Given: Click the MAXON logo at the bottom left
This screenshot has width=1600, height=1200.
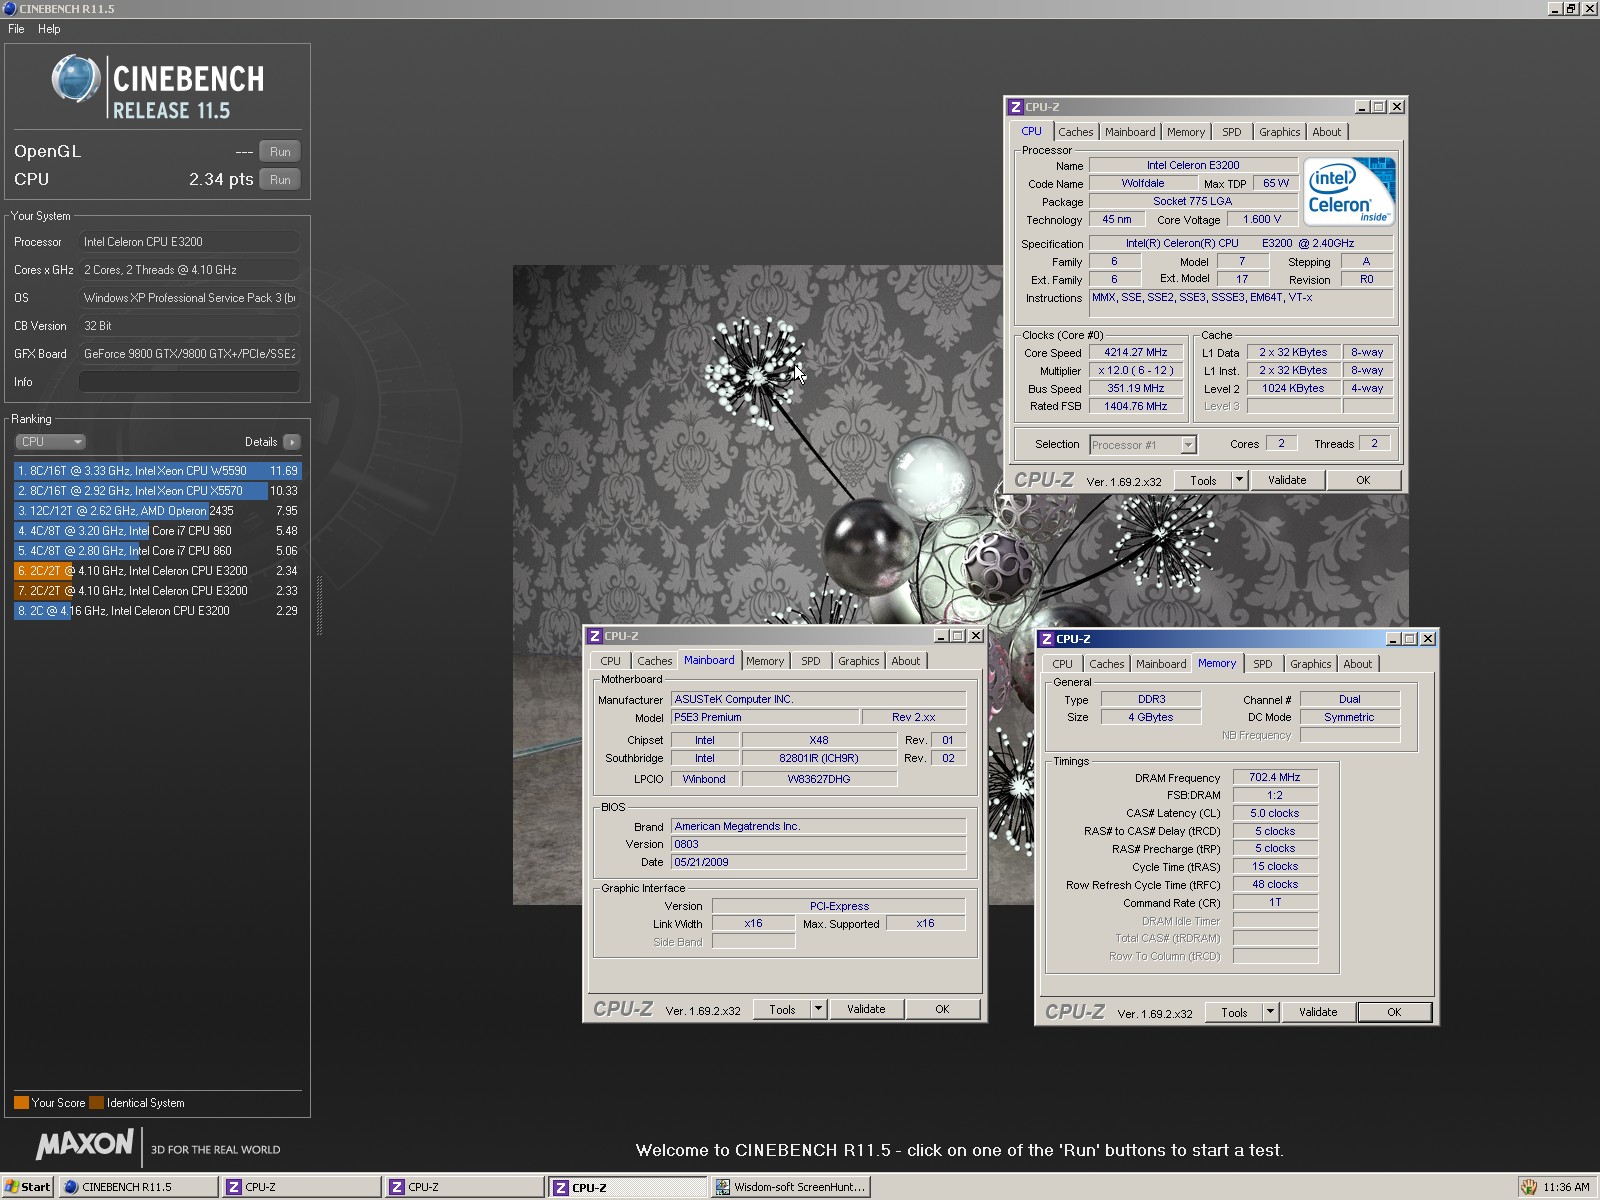Looking at the screenshot, I should (85, 1144).
